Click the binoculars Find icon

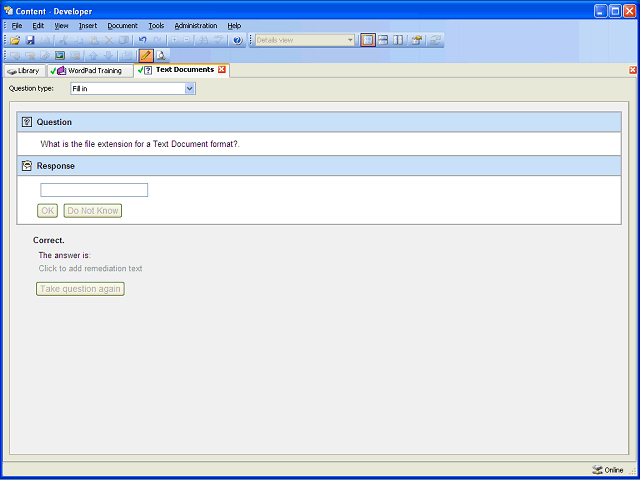point(204,40)
